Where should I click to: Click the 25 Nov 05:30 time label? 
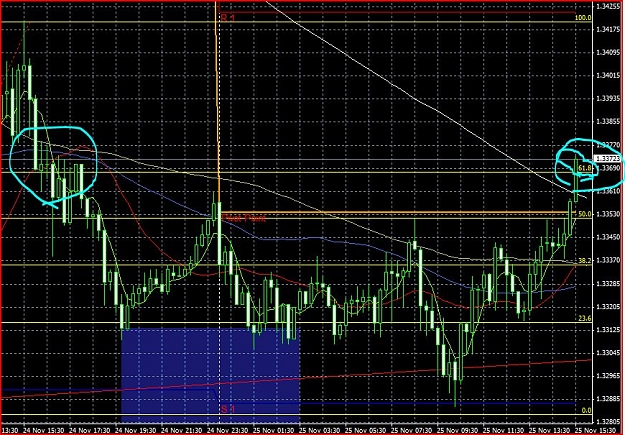(x=366, y=431)
